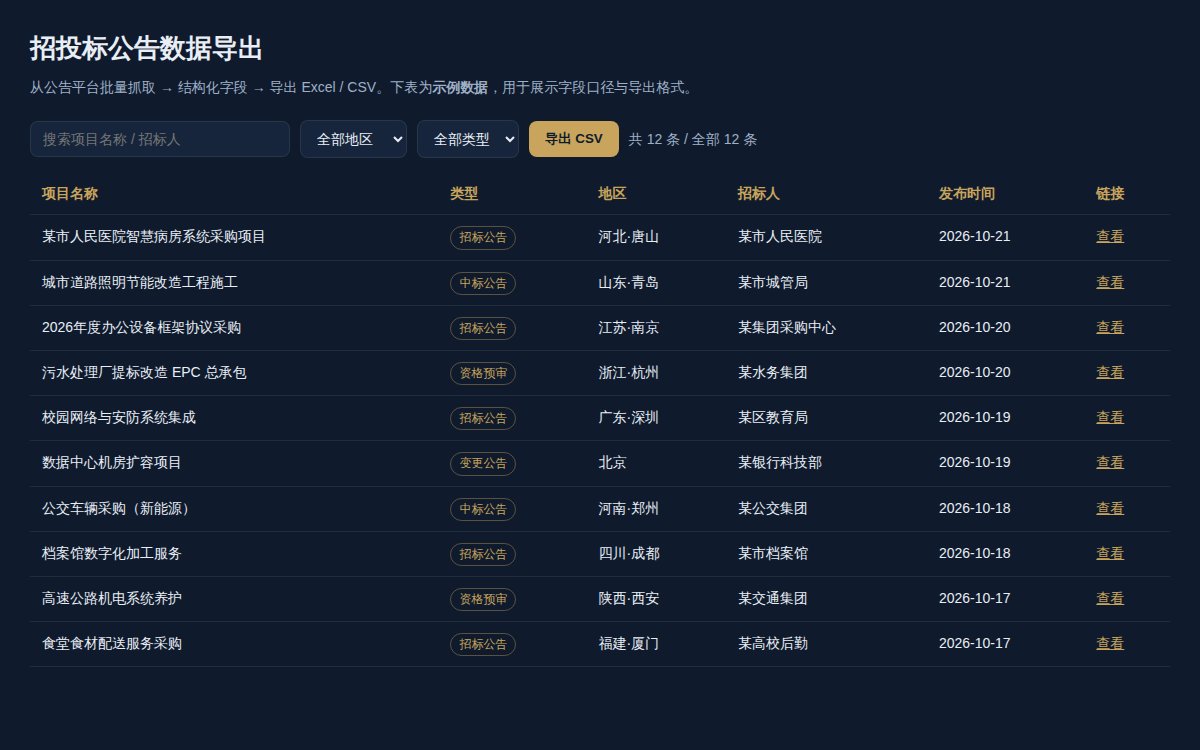The height and width of the screenshot is (750, 1200).
Task: Select project name 数据中心机房扩容项目
Action: (112, 463)
